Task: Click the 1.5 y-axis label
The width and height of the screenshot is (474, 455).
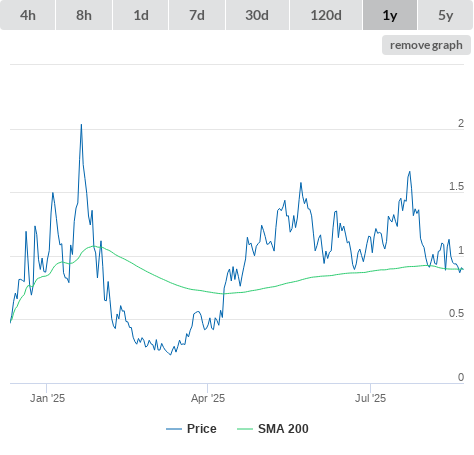Action: tap(456, 187)
